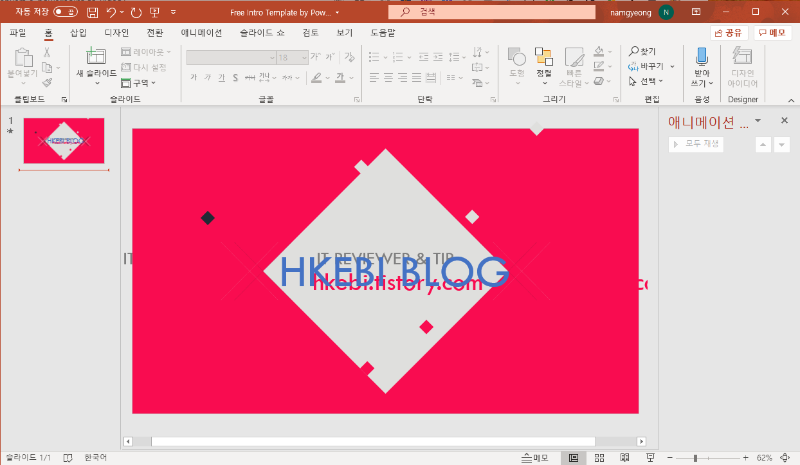800x465 pixels.
Task: Click the Shapes (도형) icon
Action: coord(517,56)
